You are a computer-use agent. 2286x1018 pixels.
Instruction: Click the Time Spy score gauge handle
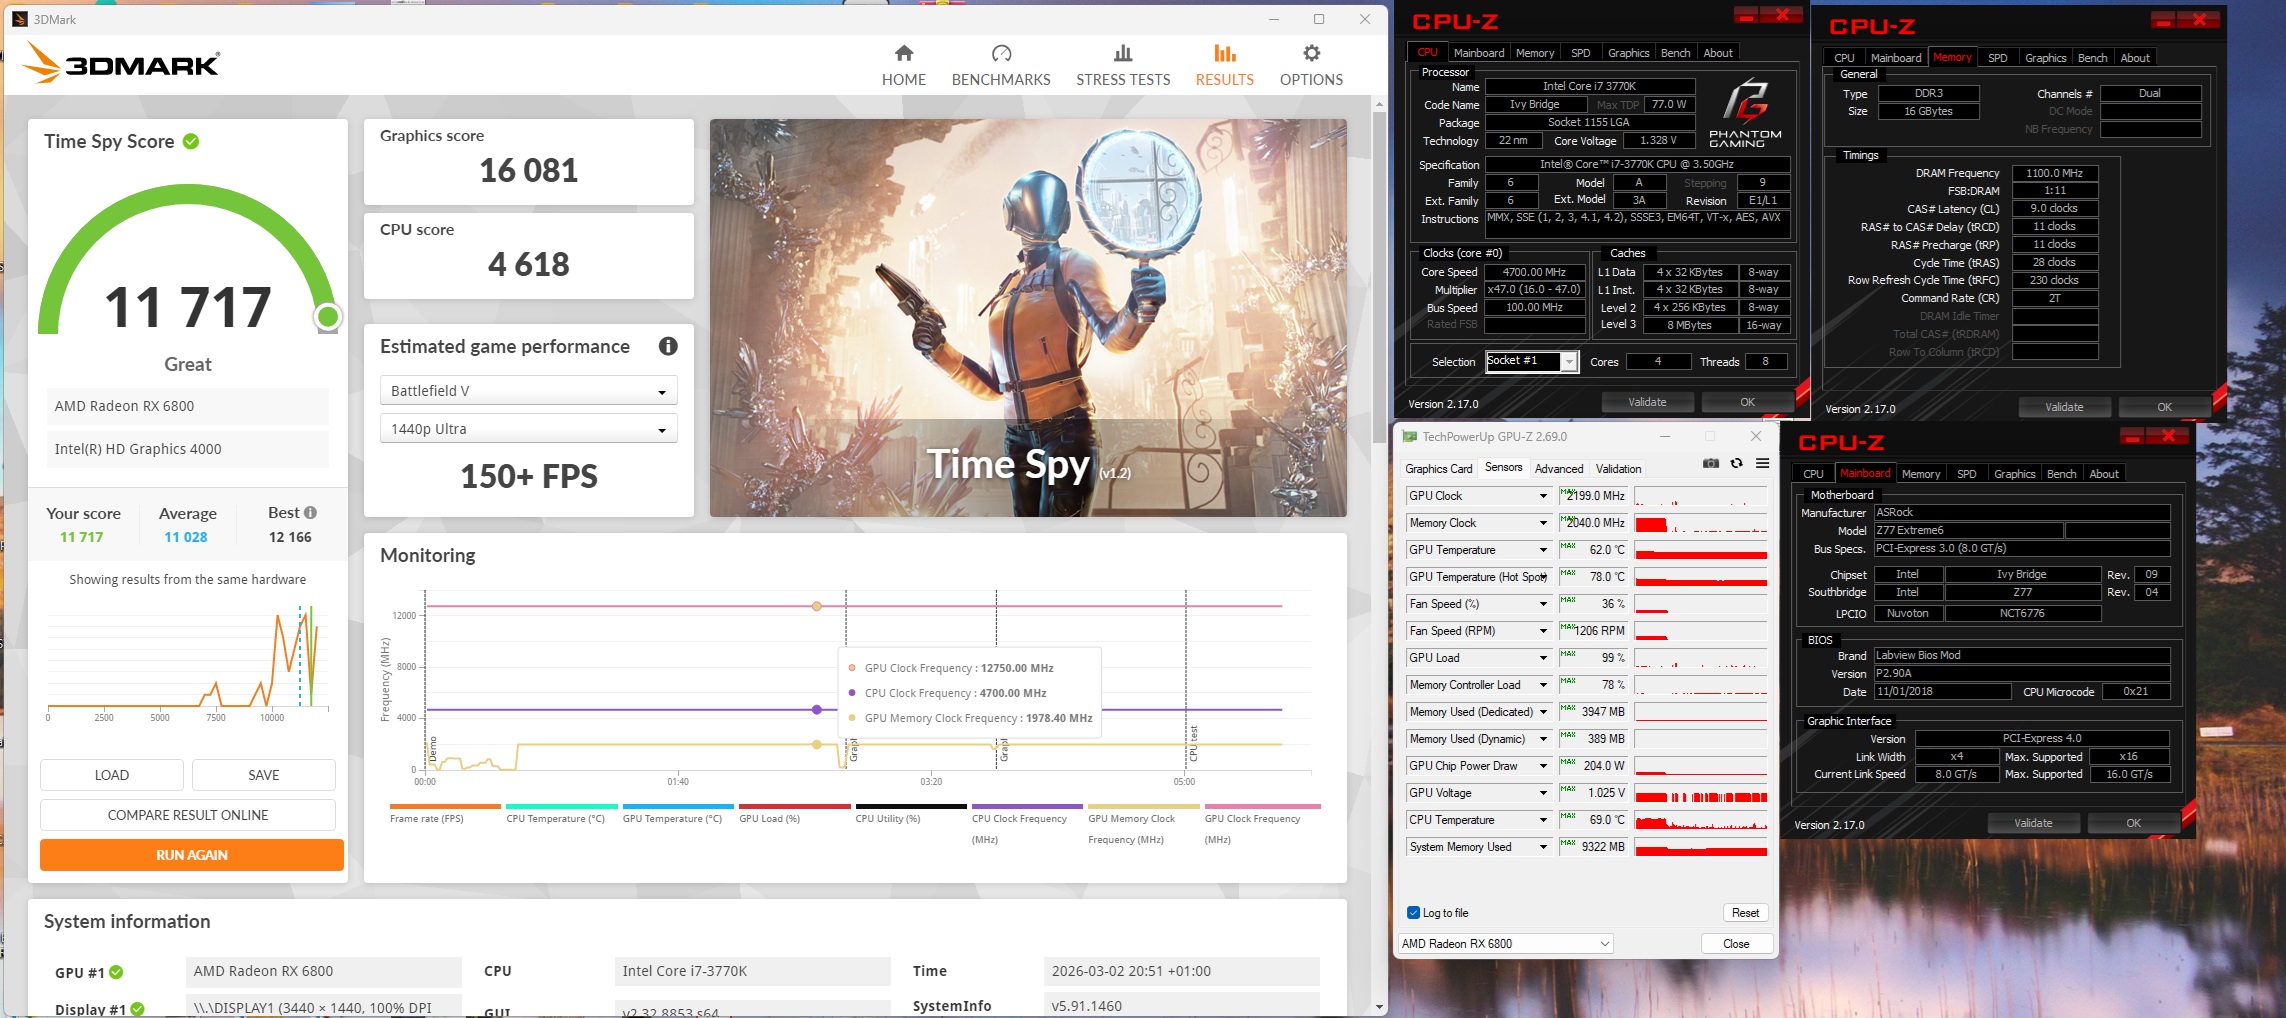pyautogui.click(x=327, y=317)
